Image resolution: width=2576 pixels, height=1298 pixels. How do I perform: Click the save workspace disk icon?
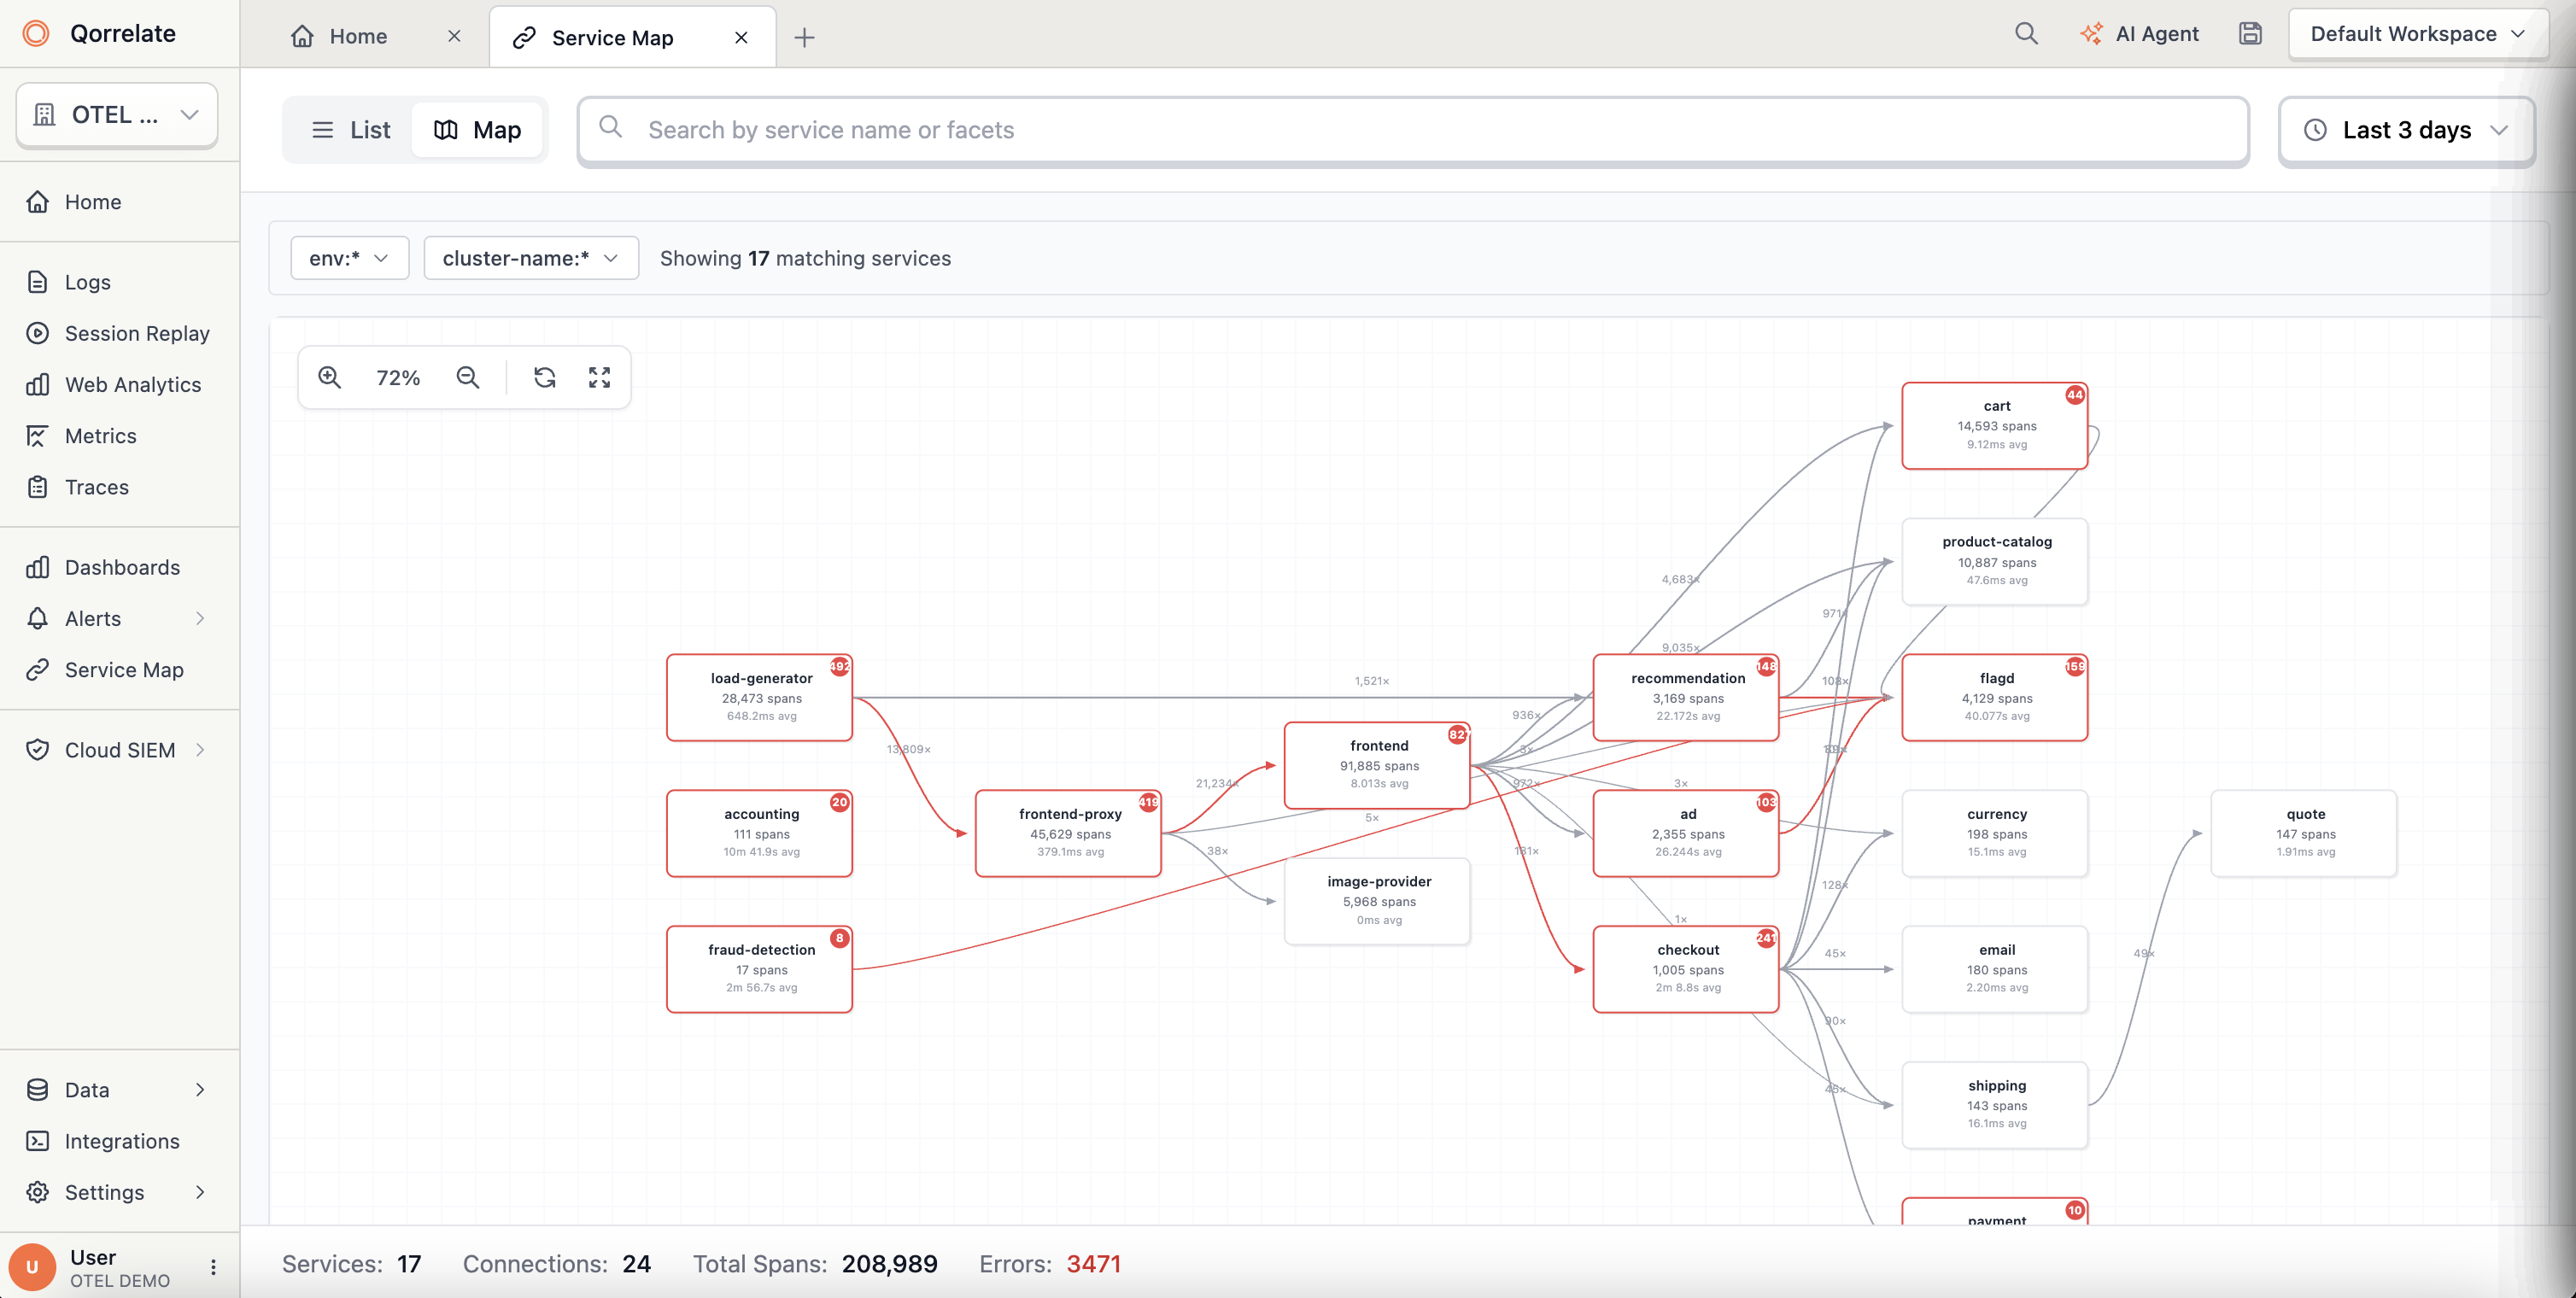2250,34
